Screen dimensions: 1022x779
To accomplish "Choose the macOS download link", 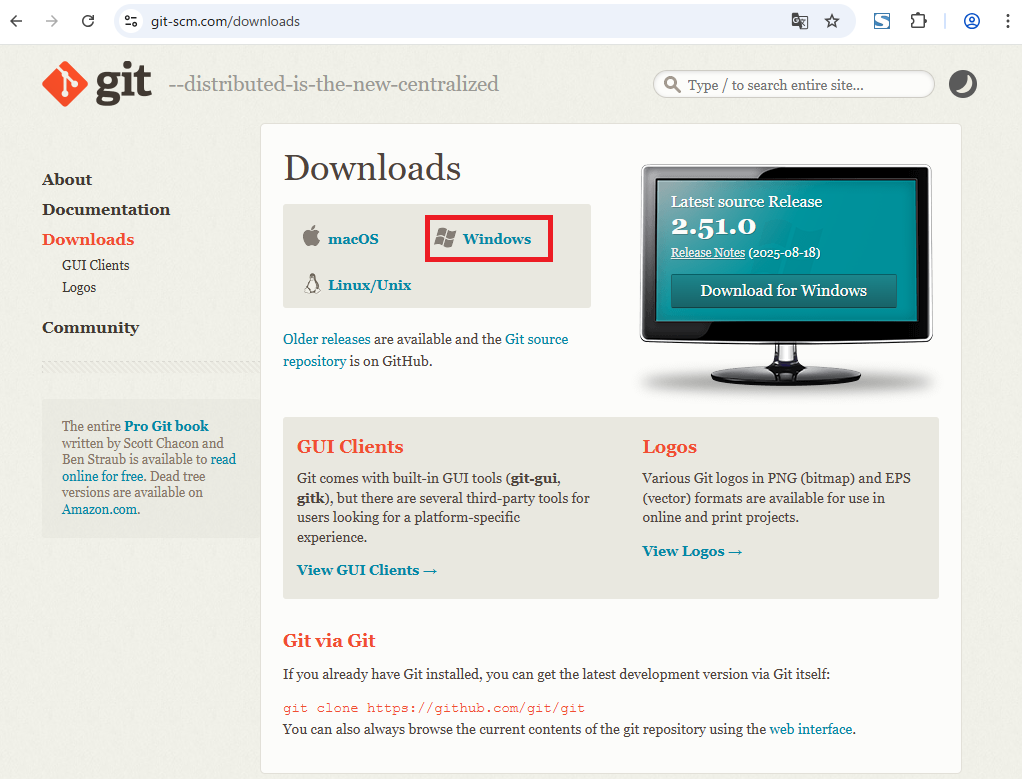I will 353,239.
